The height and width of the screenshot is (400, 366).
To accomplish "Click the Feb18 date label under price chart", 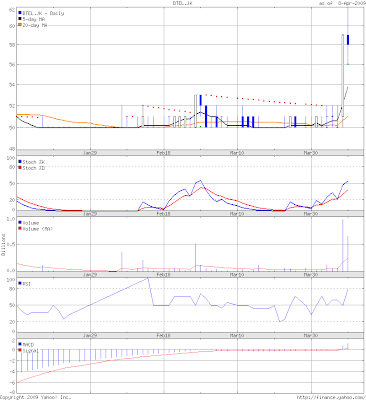I will pos(164,152).
